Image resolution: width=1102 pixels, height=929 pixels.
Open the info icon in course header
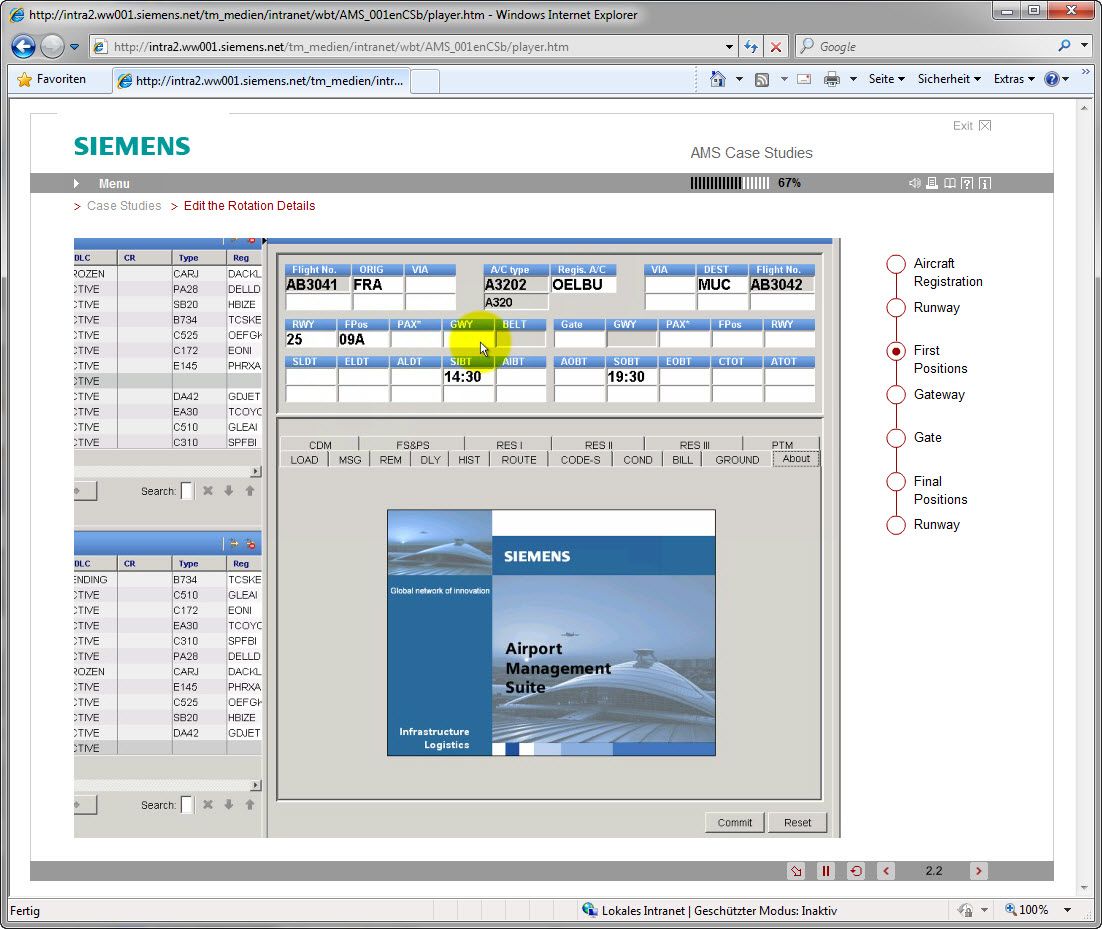(985, 183)
